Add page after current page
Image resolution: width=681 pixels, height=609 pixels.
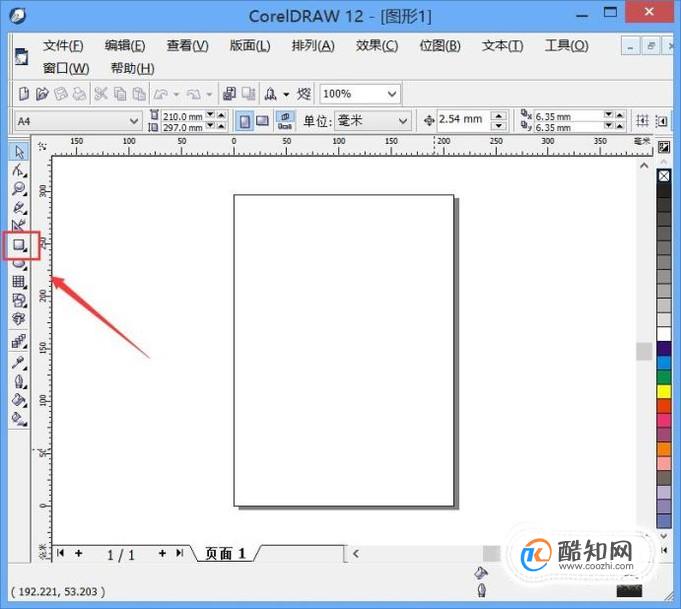(162, 553)
